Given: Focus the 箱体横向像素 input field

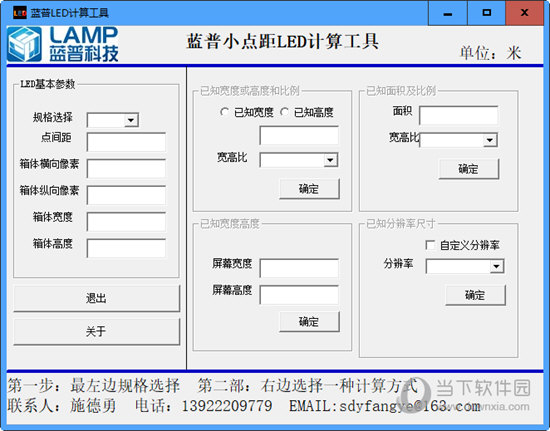Looking at the screenshot, I should pos(126,169).
